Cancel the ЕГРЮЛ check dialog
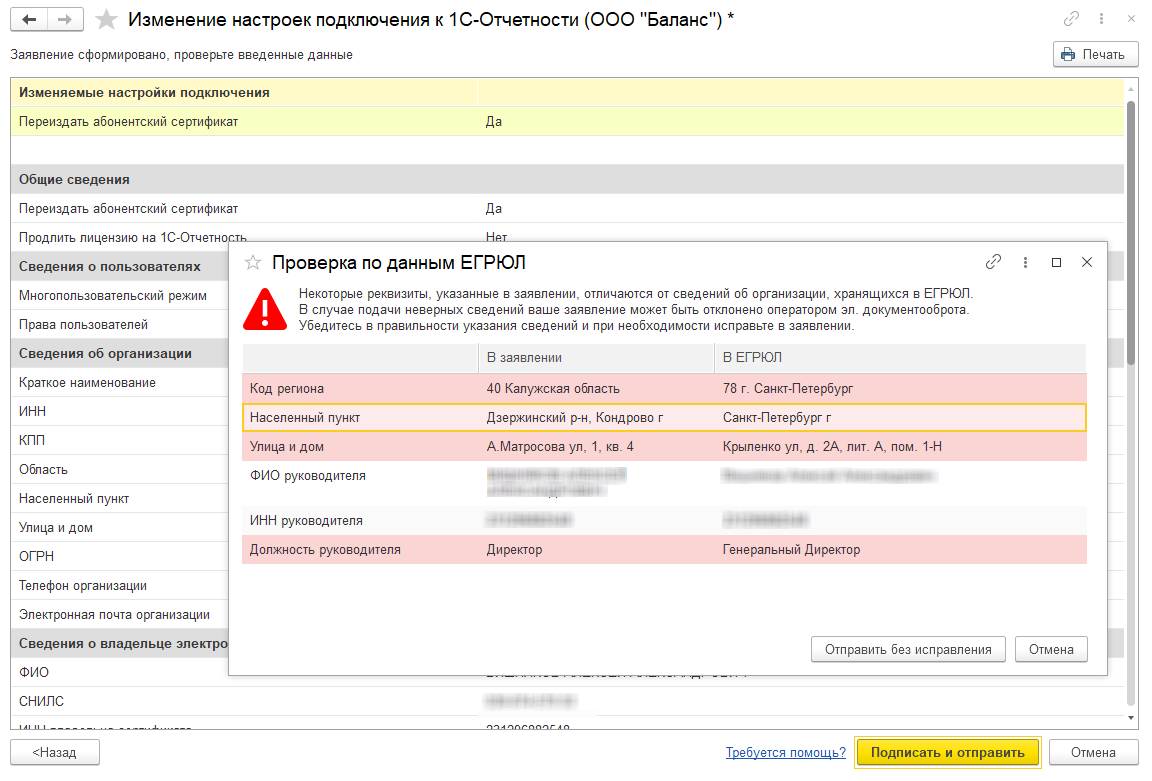The width and height of the screenshot is (1152, 781). (1051, 649)
